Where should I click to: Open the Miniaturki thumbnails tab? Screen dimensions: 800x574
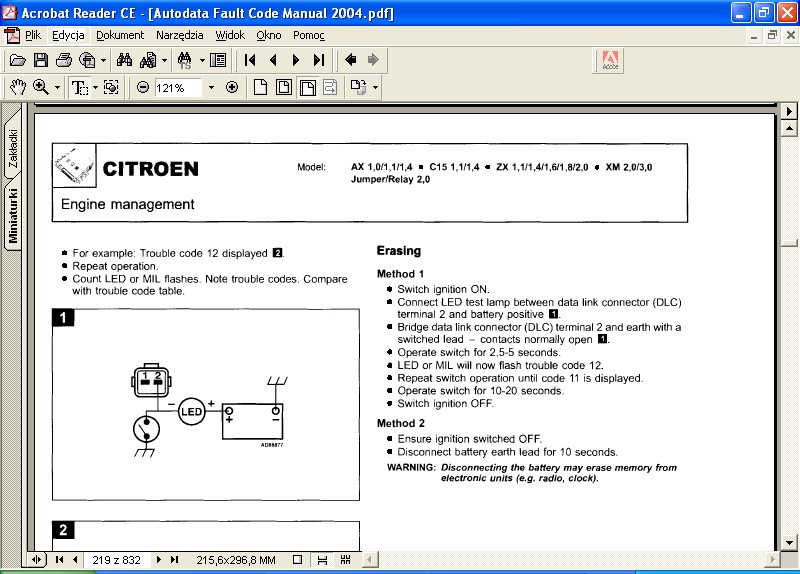[x=13, y=215]
